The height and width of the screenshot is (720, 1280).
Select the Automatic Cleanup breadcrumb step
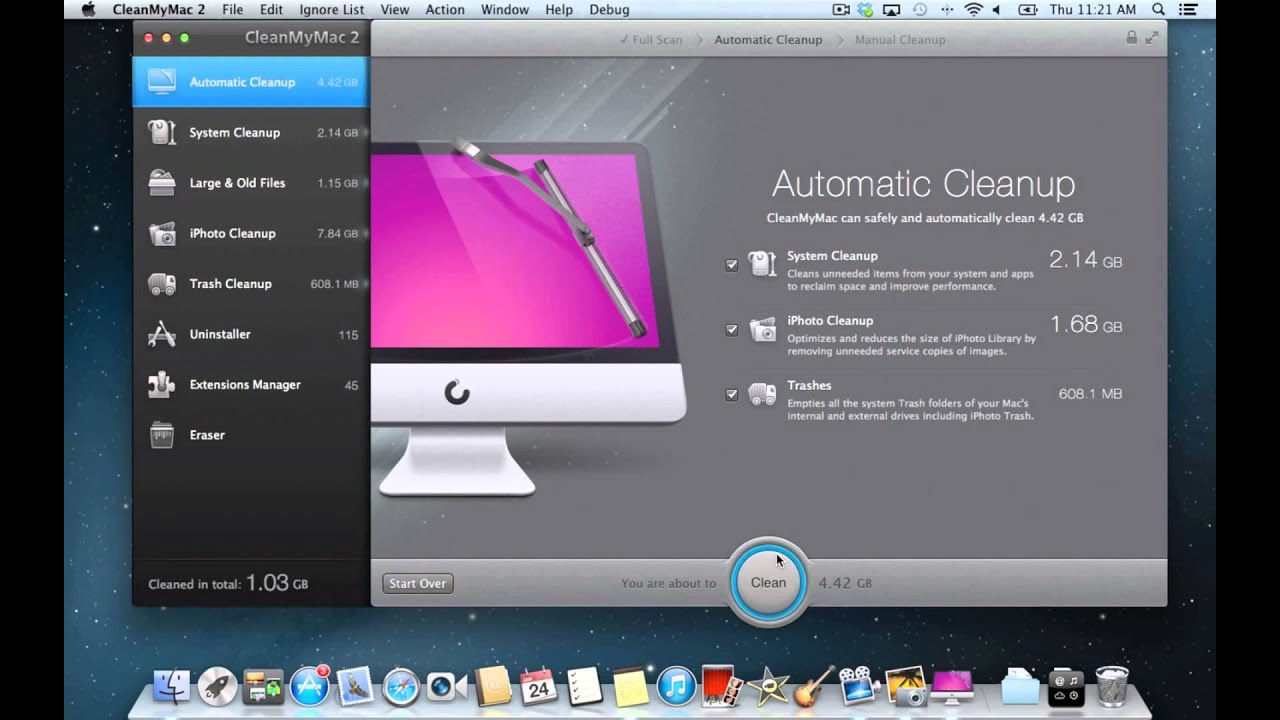coord(768,40)
